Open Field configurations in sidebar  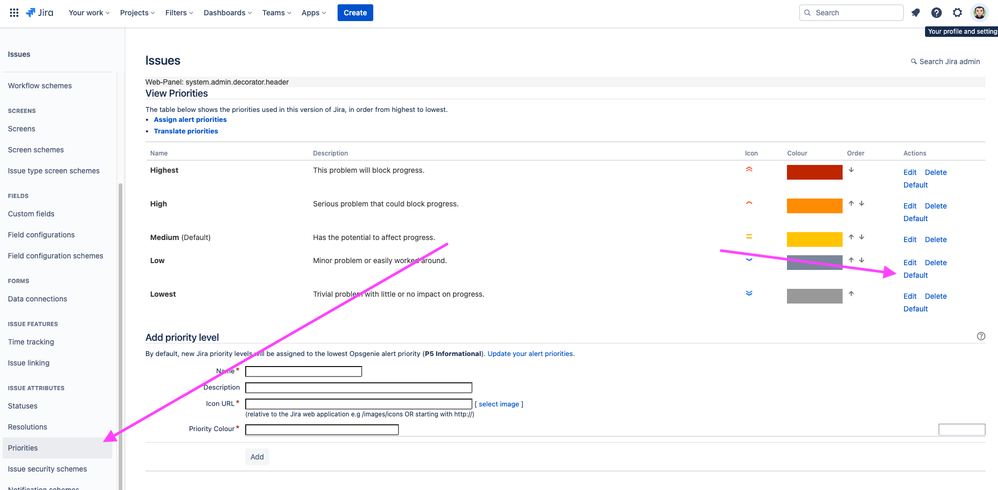(x=41, y=235)
